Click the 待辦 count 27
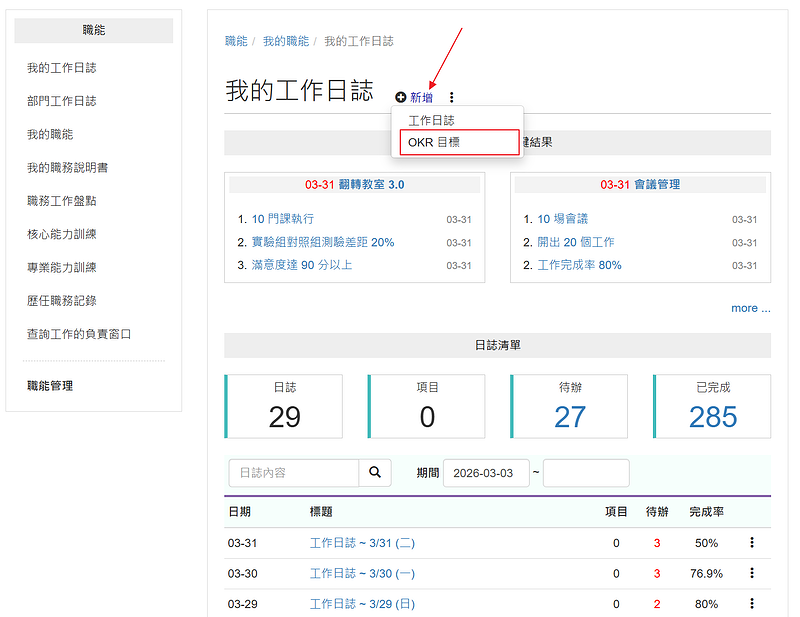The height and width of the screenshot is (617, 800). [570, 417]
